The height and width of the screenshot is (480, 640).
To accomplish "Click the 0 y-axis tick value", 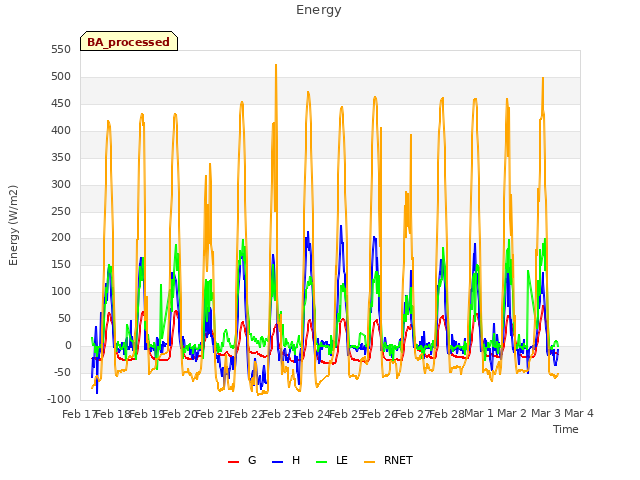I will click(68, 346).
